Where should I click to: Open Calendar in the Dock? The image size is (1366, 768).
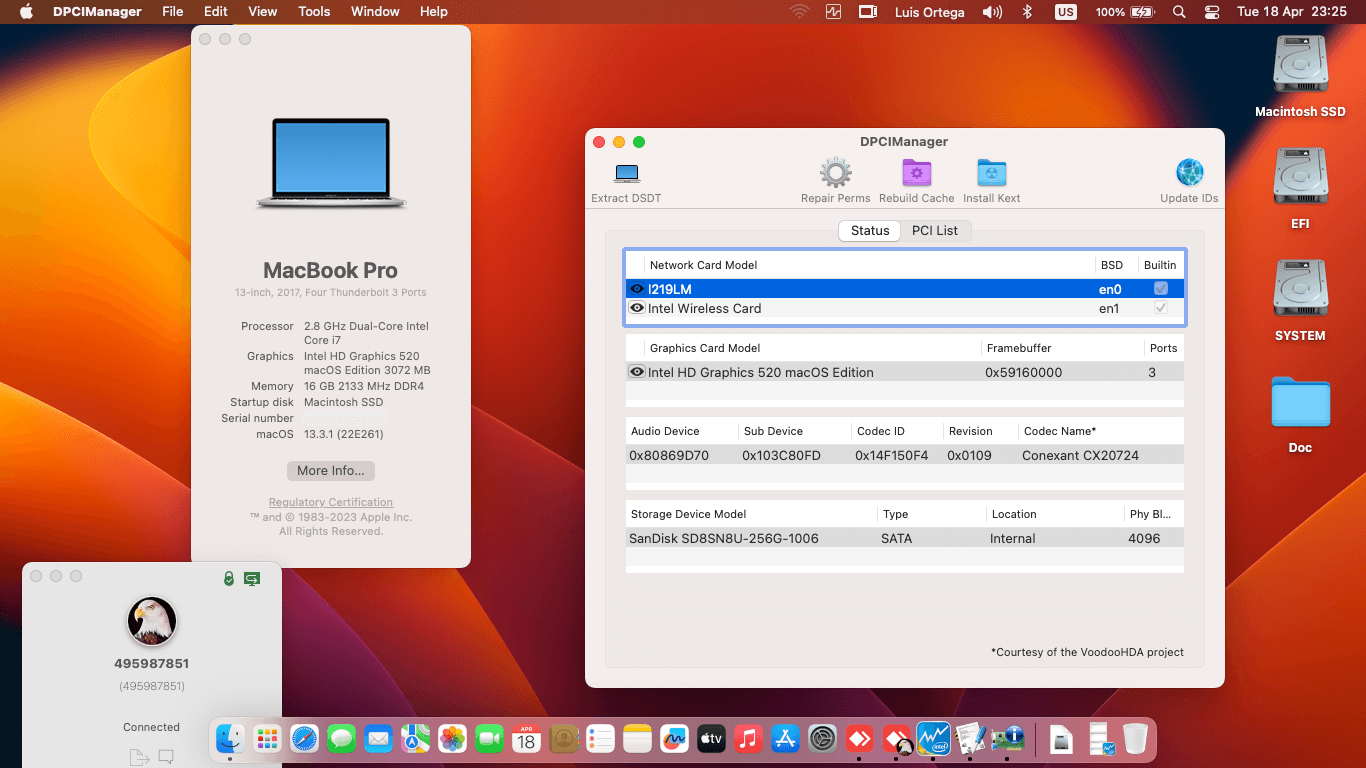(527, 739)
